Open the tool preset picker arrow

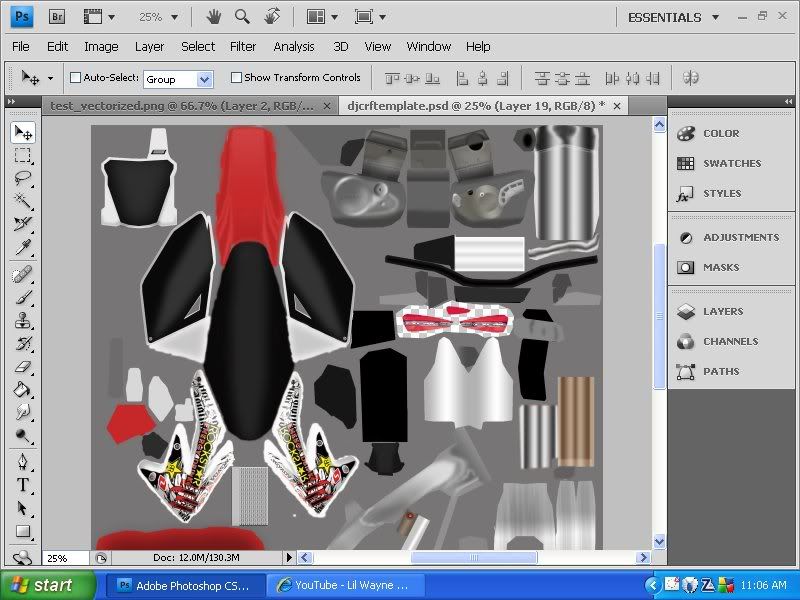(x=50, y=78)
